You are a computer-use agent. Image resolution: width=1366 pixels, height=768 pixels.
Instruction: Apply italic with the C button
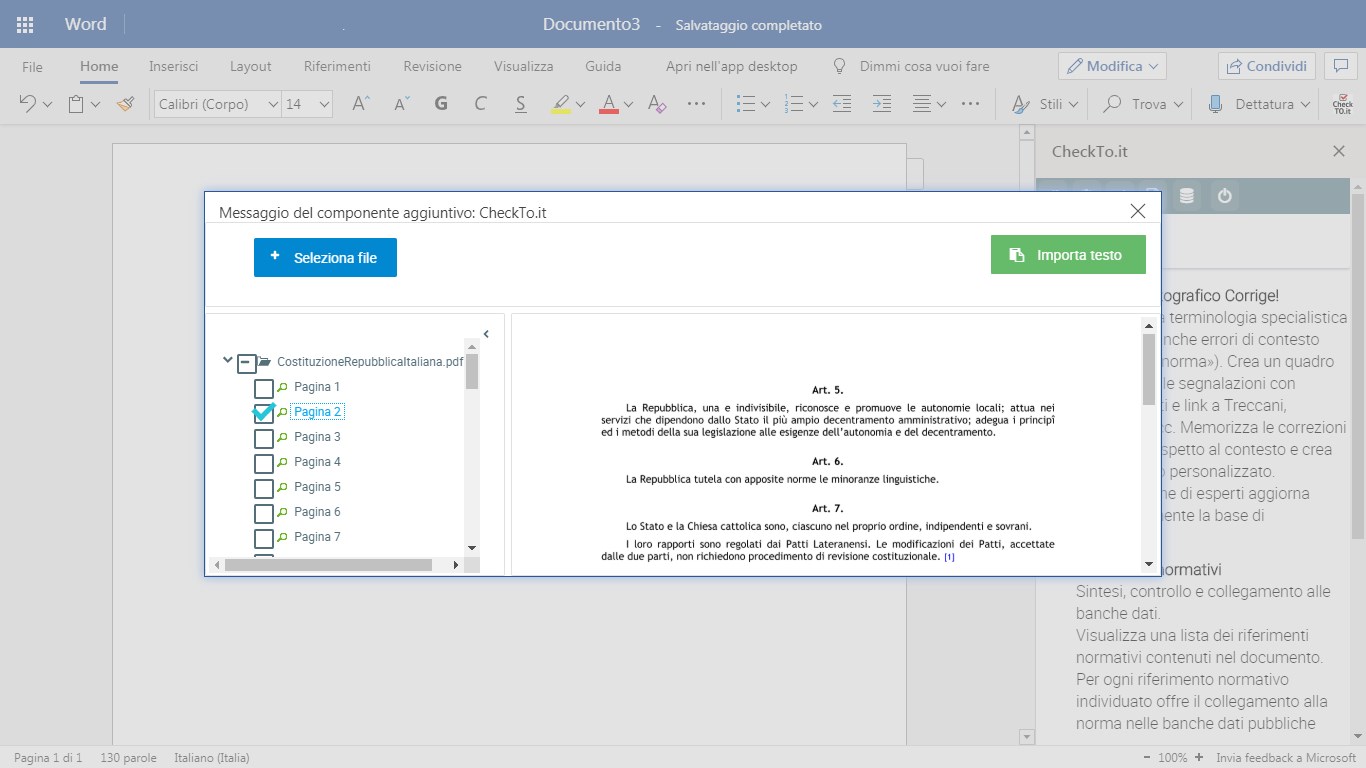click(x=480, y=104)
